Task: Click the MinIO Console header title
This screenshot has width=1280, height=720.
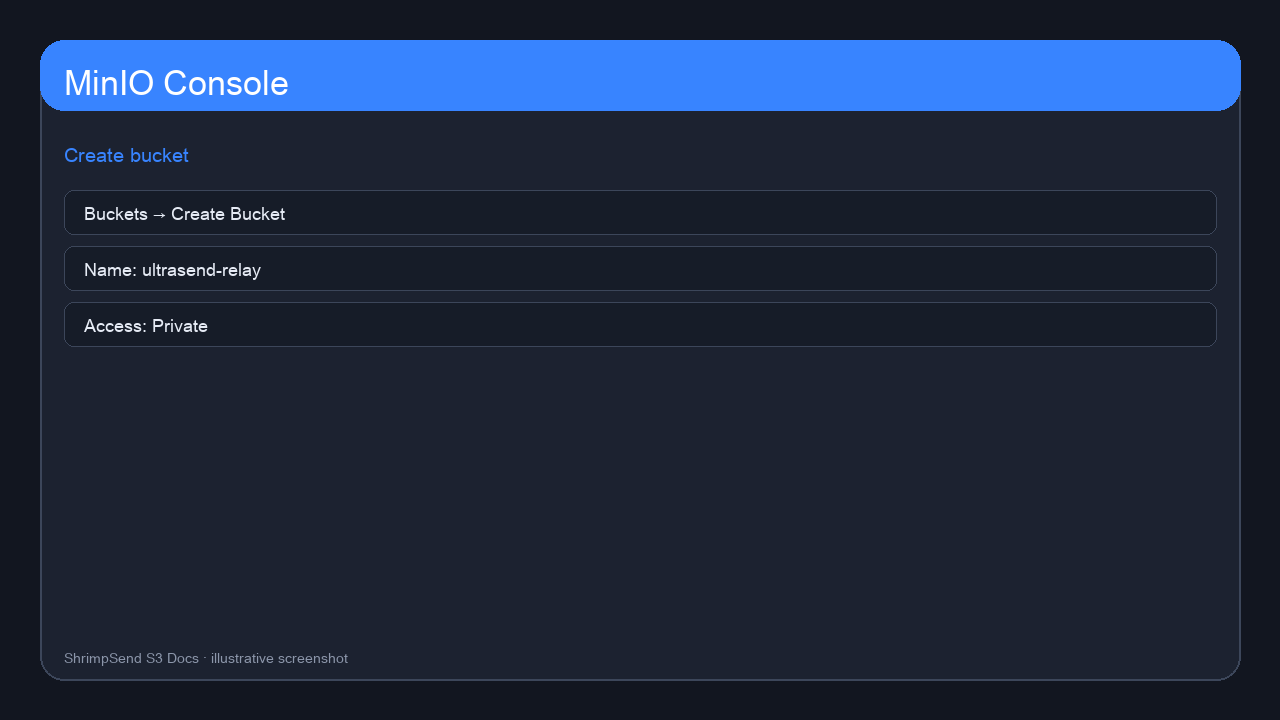Action: point(176,83)
